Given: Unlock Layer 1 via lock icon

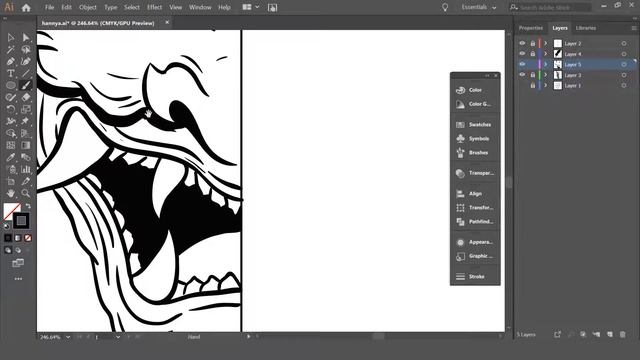Looking at the screenshot, I should 533,86.
